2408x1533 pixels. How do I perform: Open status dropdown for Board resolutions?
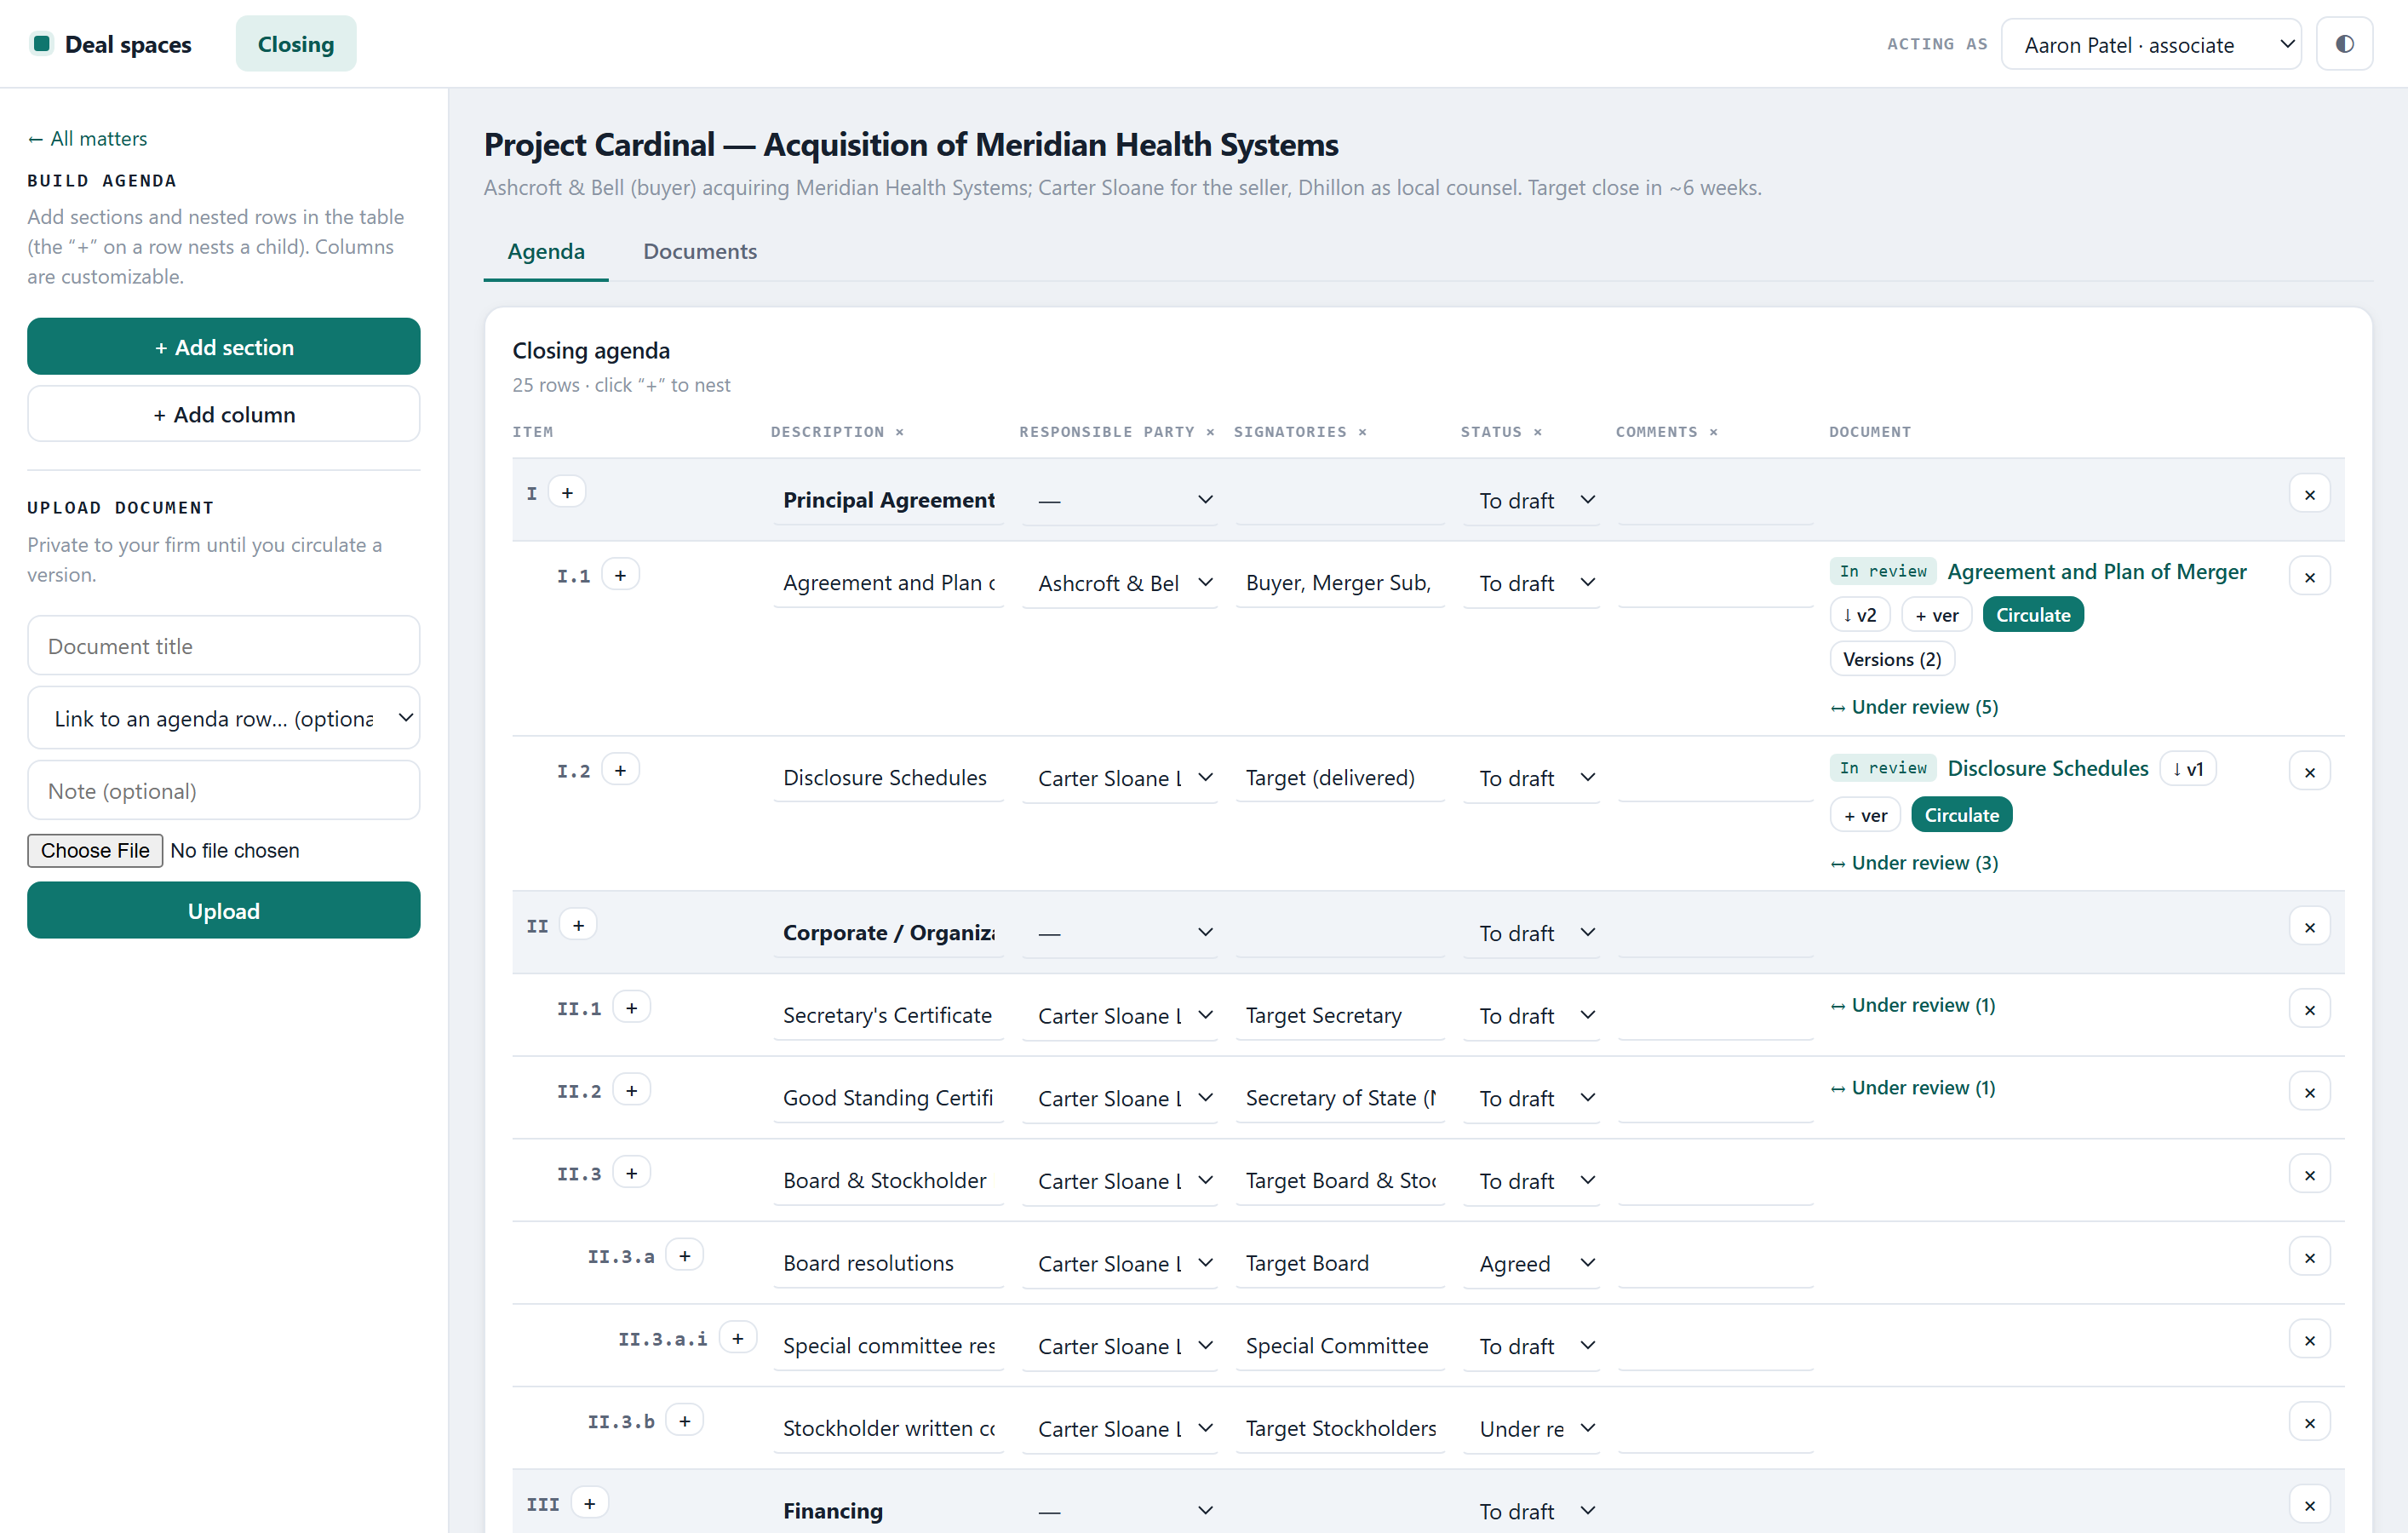click(x=1531, y=1263)
